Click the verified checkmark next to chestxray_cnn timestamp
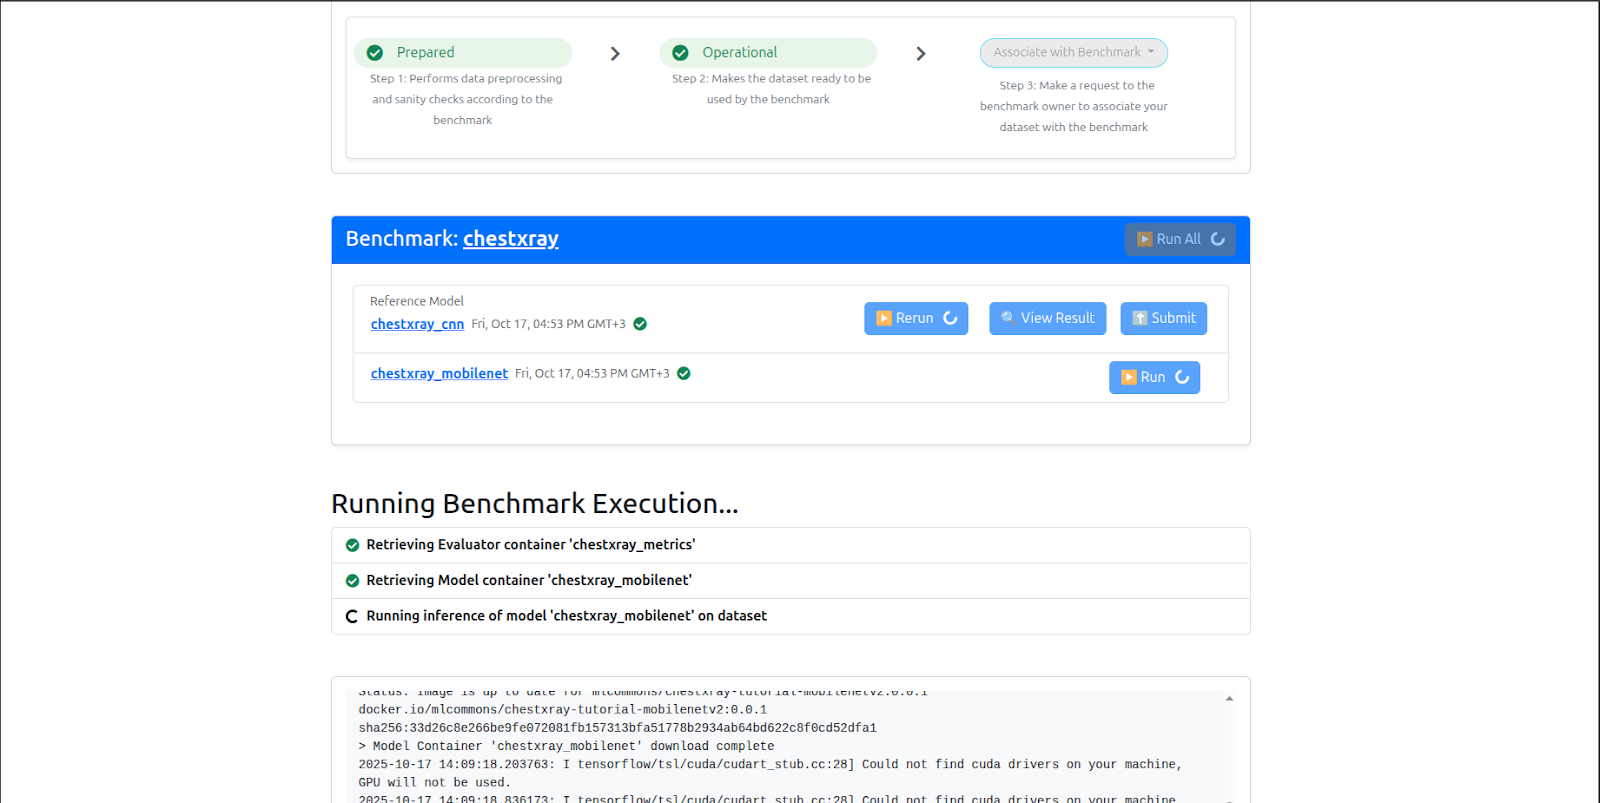Screen dimensions: 1600x803 [x=640, y=324]
